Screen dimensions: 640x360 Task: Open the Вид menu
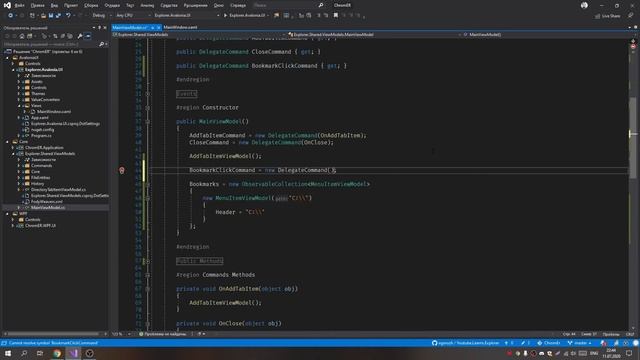[x=54, y=5]
